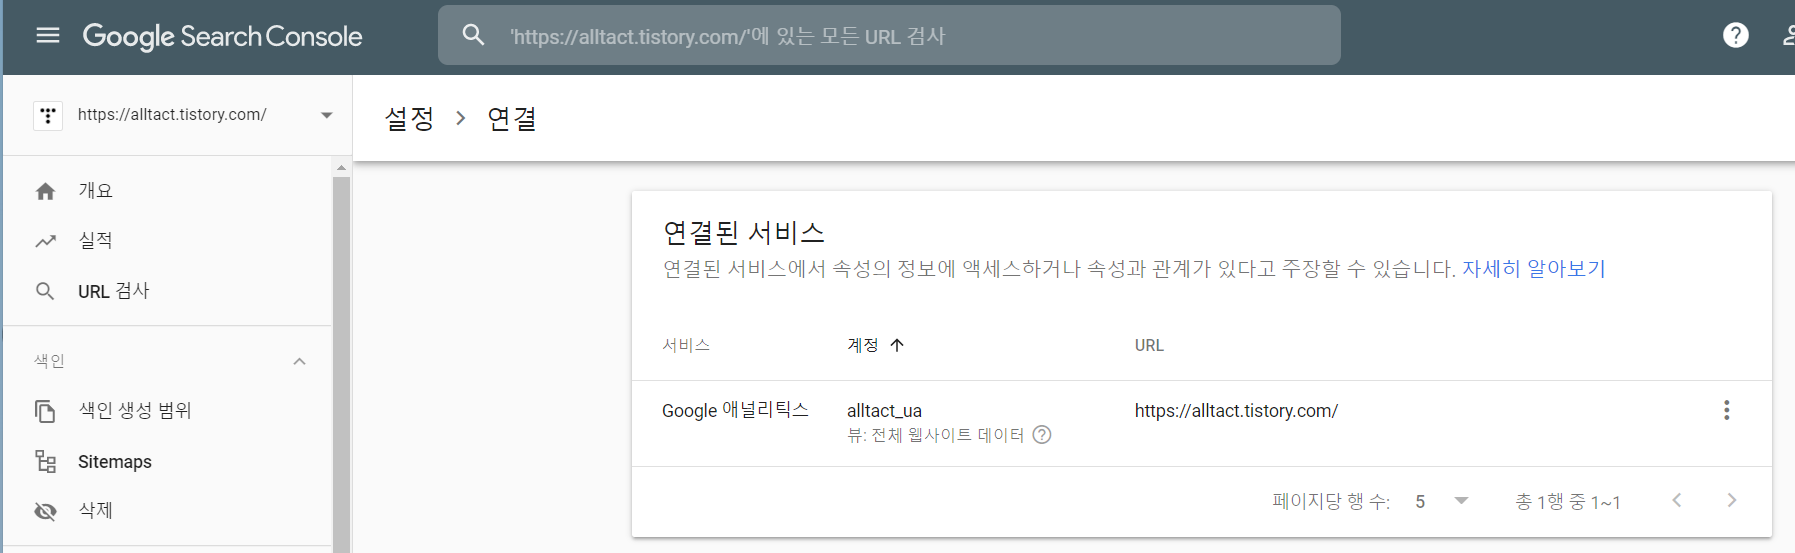Click the alltact.tistory.com property favicon

tap(48, 115)
